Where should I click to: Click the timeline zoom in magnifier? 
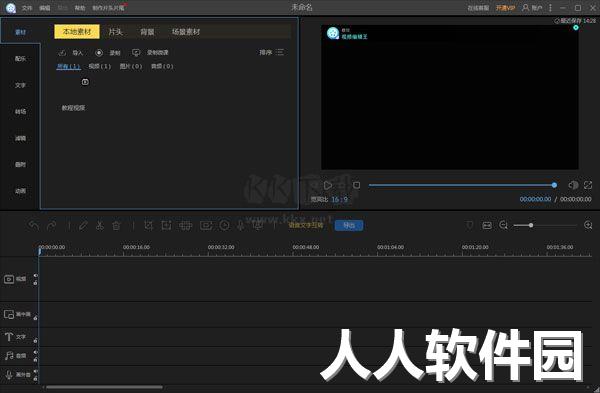click(589, 225)
